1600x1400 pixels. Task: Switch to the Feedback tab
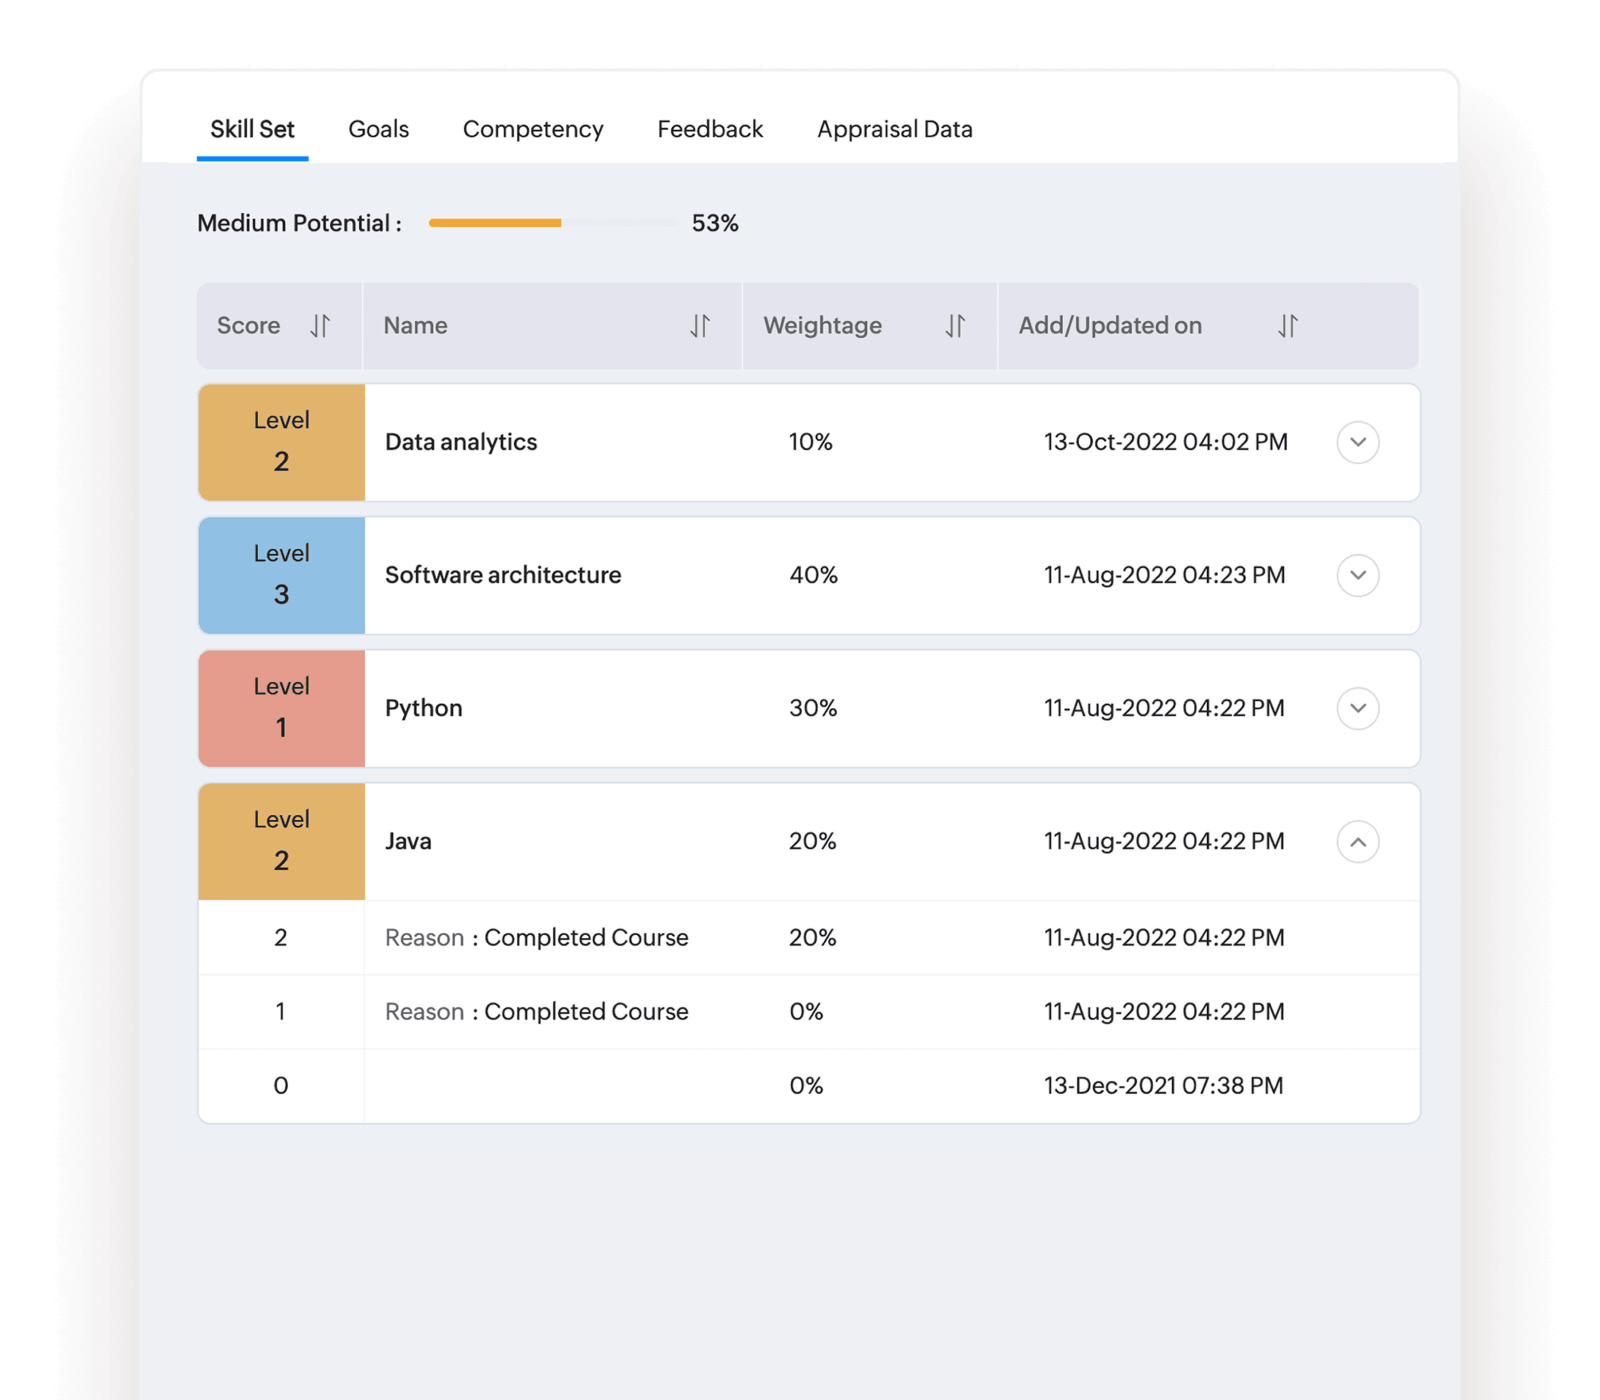coord(710,129)
